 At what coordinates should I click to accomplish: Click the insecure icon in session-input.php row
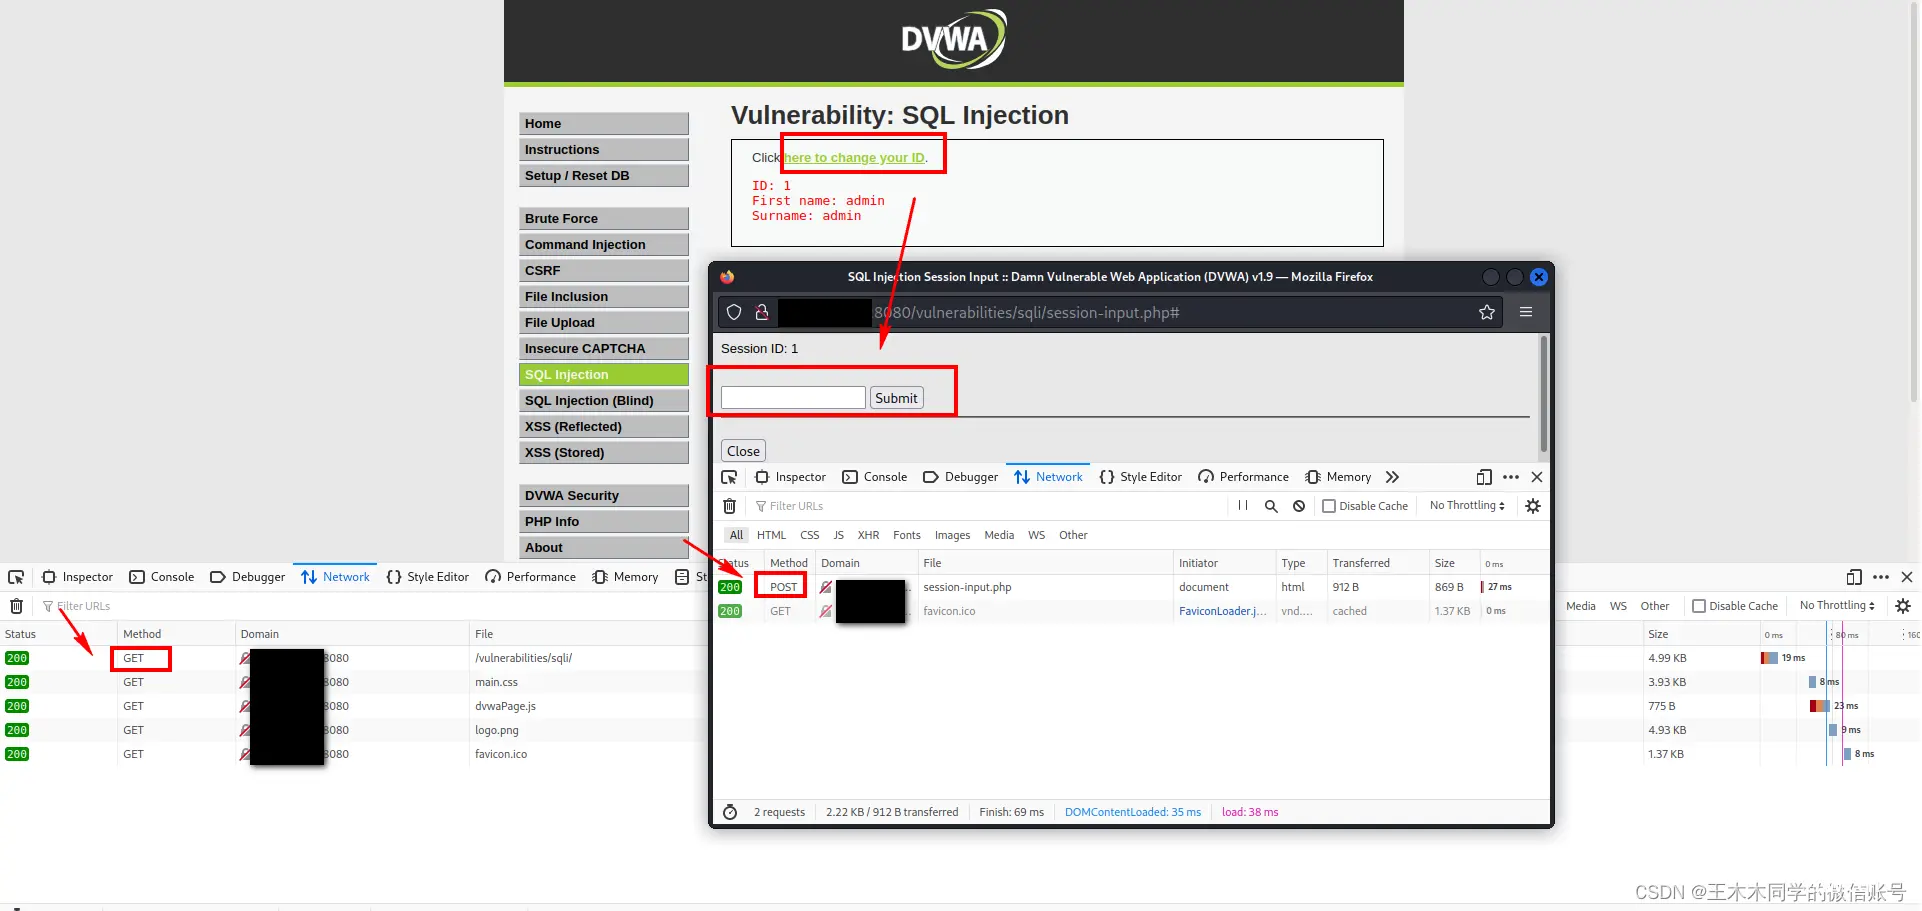point(826,587)
